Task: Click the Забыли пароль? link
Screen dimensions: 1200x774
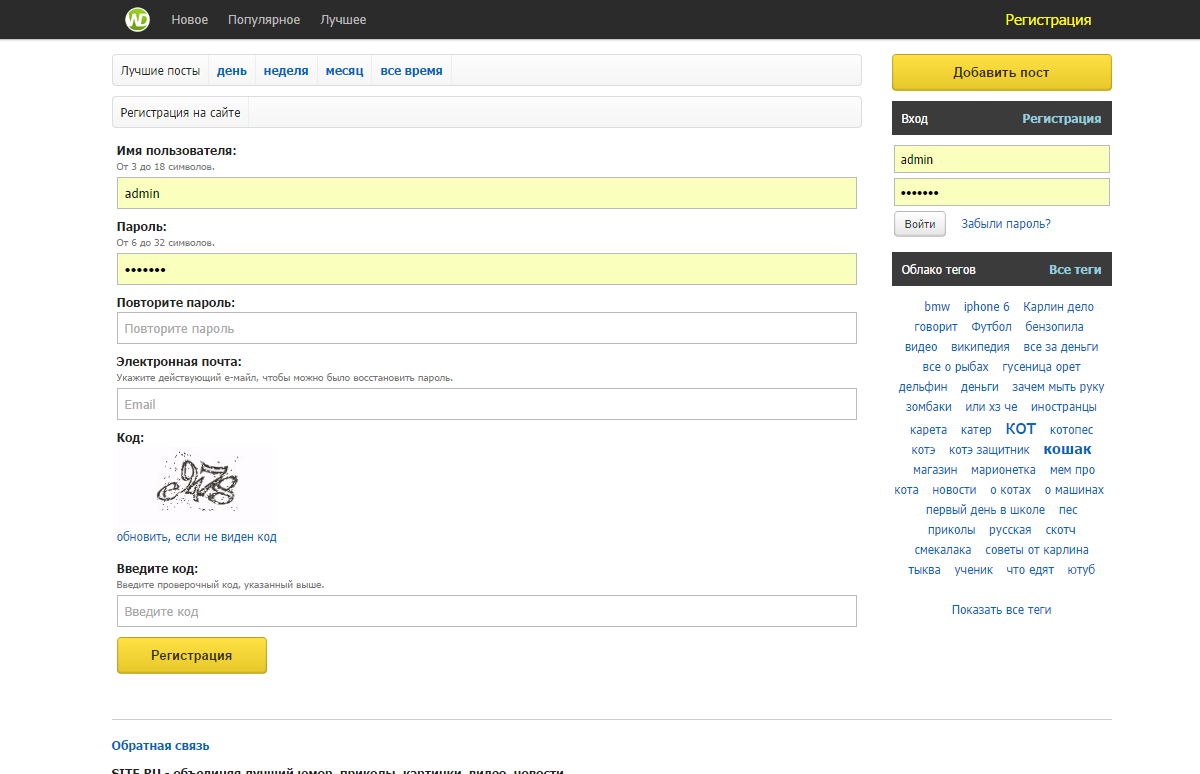Action: pos(1006,224)
